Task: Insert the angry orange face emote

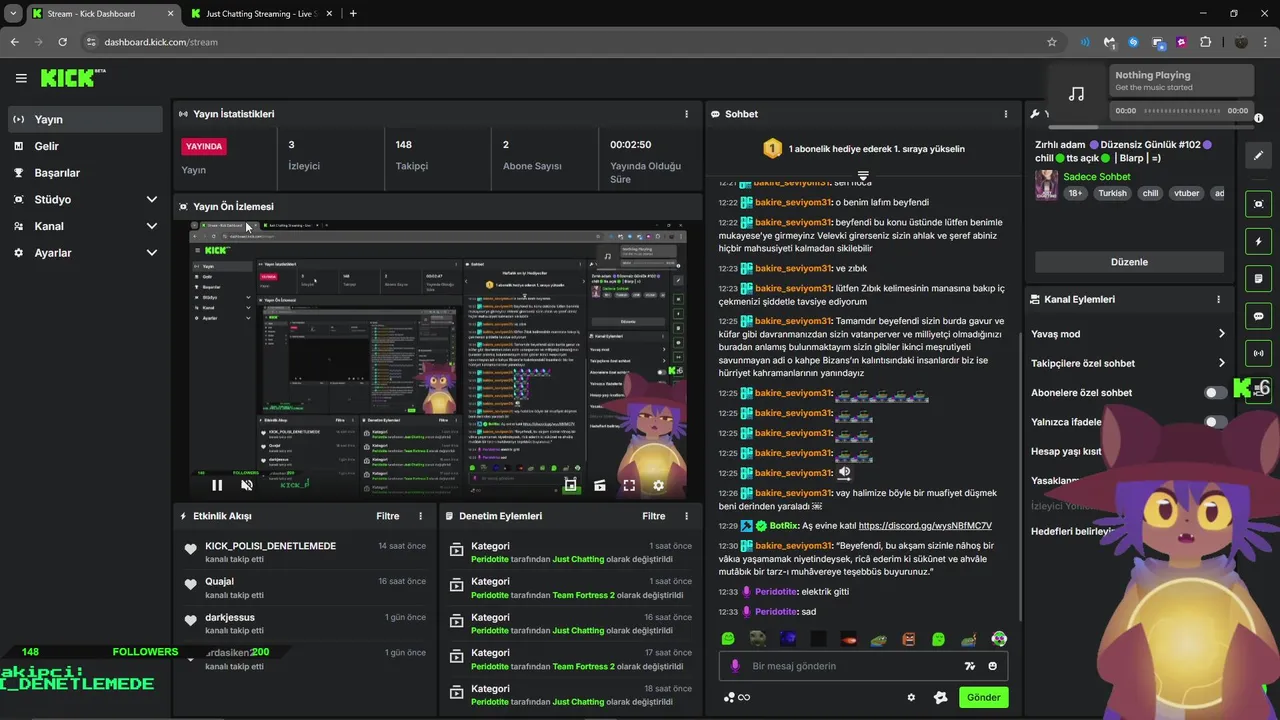Action: click(x=908, y=639)
